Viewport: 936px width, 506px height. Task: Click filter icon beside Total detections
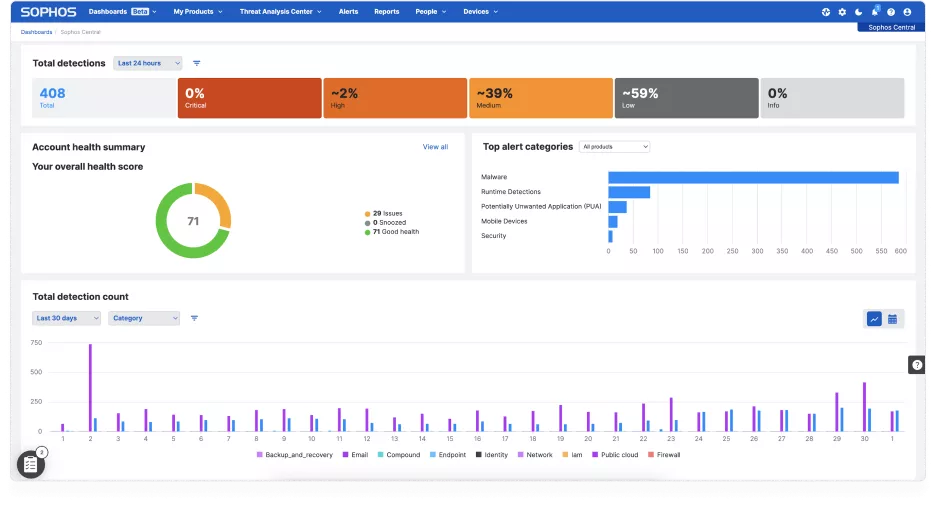pos(197,63)
